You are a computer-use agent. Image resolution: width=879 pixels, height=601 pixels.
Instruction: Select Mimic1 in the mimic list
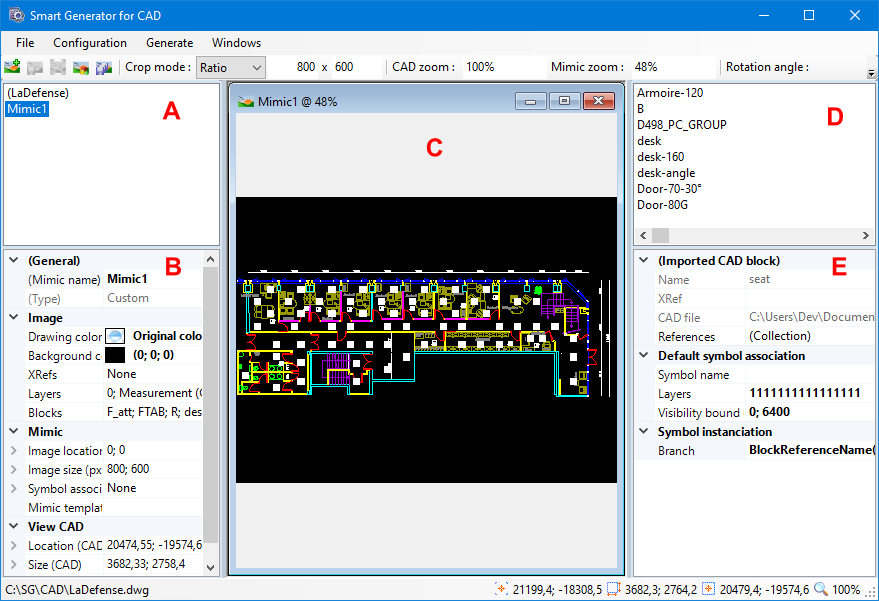26,109
